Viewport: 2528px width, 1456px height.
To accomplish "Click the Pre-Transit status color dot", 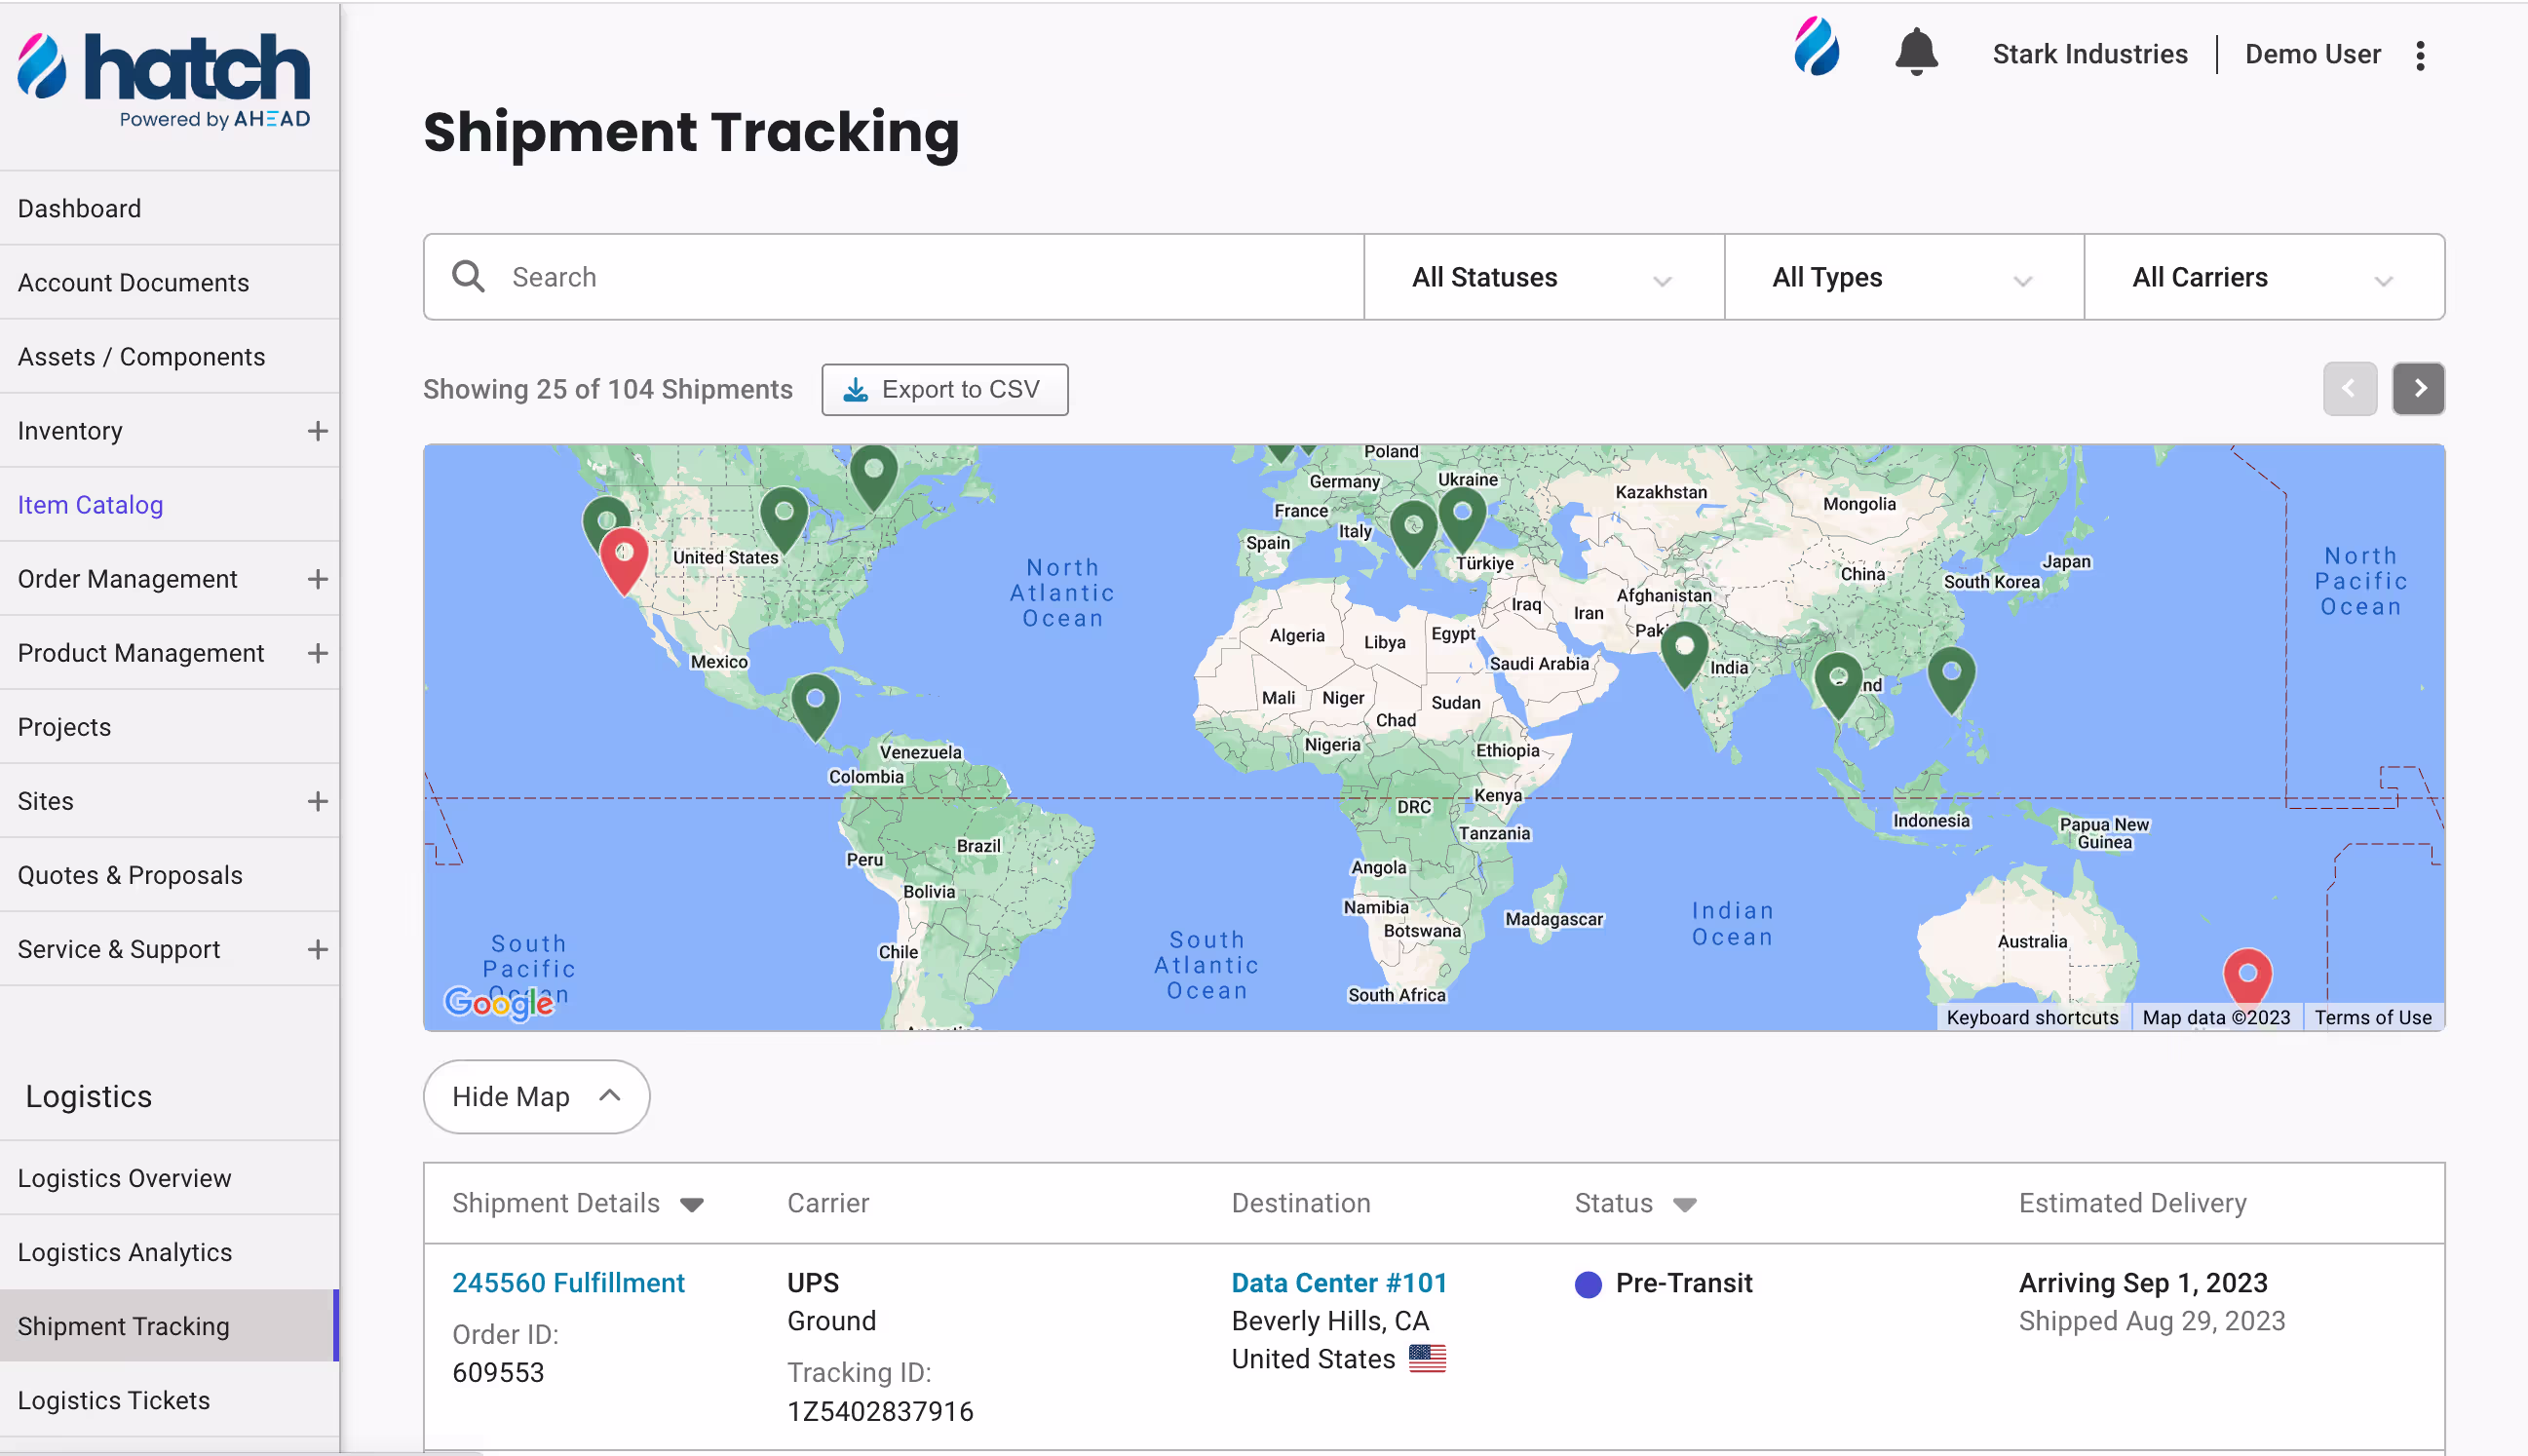I will coord(1588,1284).
